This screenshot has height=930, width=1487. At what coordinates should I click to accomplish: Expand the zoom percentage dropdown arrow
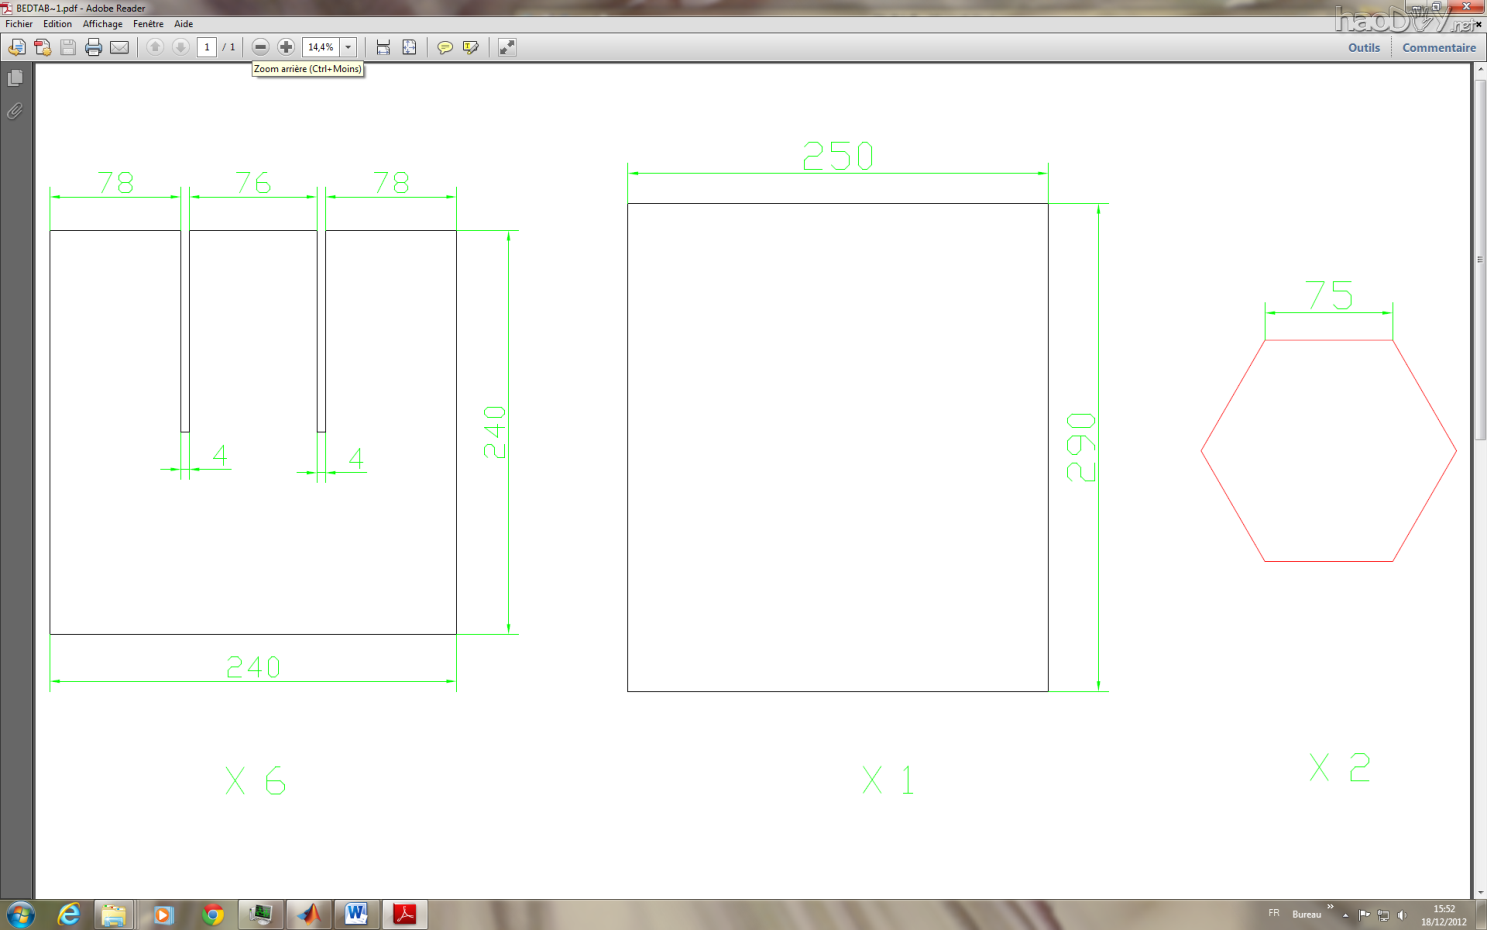click(348, 47)
